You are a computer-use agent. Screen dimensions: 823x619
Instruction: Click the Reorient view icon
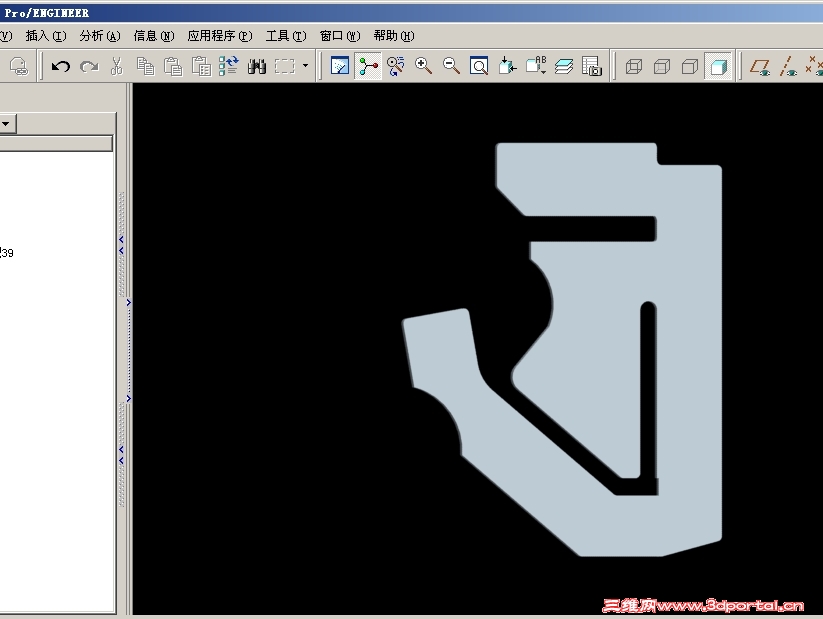[507, 66]
